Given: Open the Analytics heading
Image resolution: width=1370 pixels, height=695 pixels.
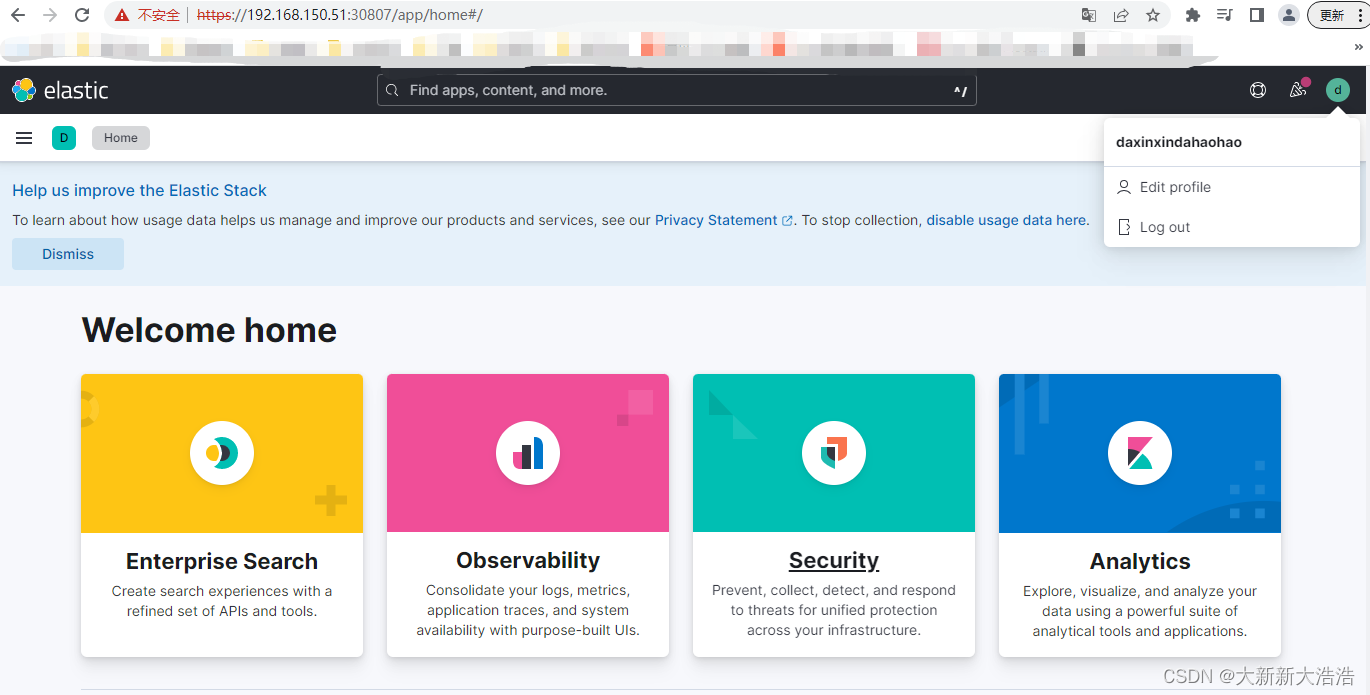Looking at the screenshot, I should coord(1140,561).
